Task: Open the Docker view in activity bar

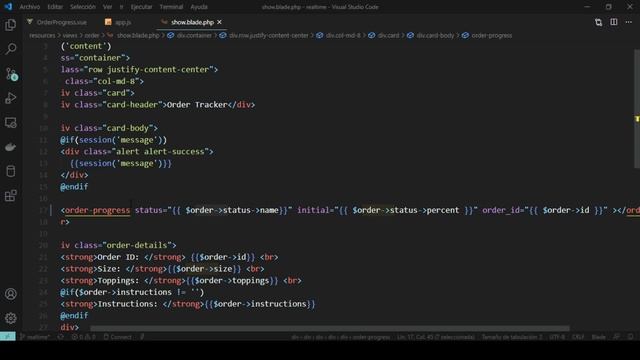Action: pyautogui.click(x=11, y=147)
